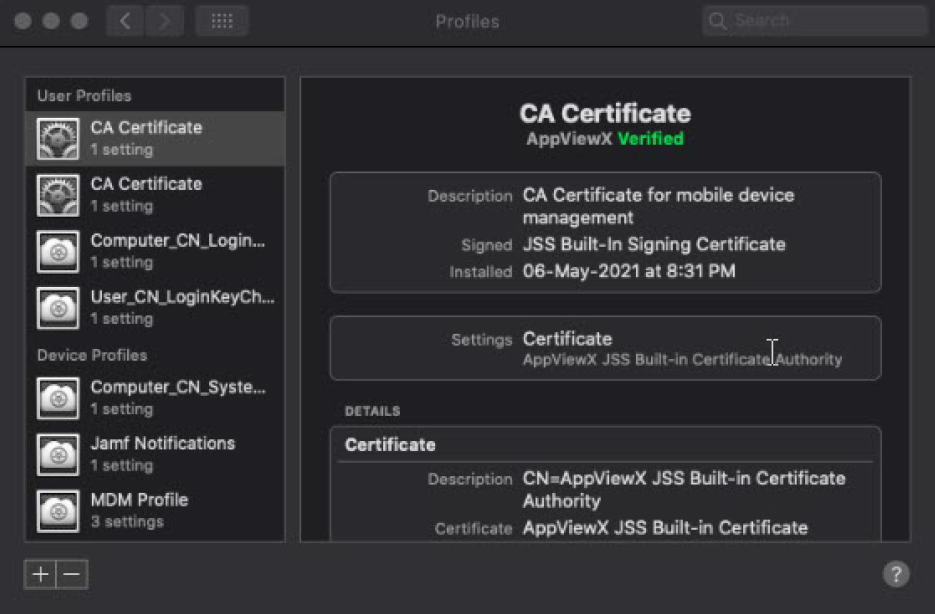Click 'CN=AppViewX JSS Built-in Certificate Authority' description
Viewport: 935px width, 614px height.
(x=684, y=489)
